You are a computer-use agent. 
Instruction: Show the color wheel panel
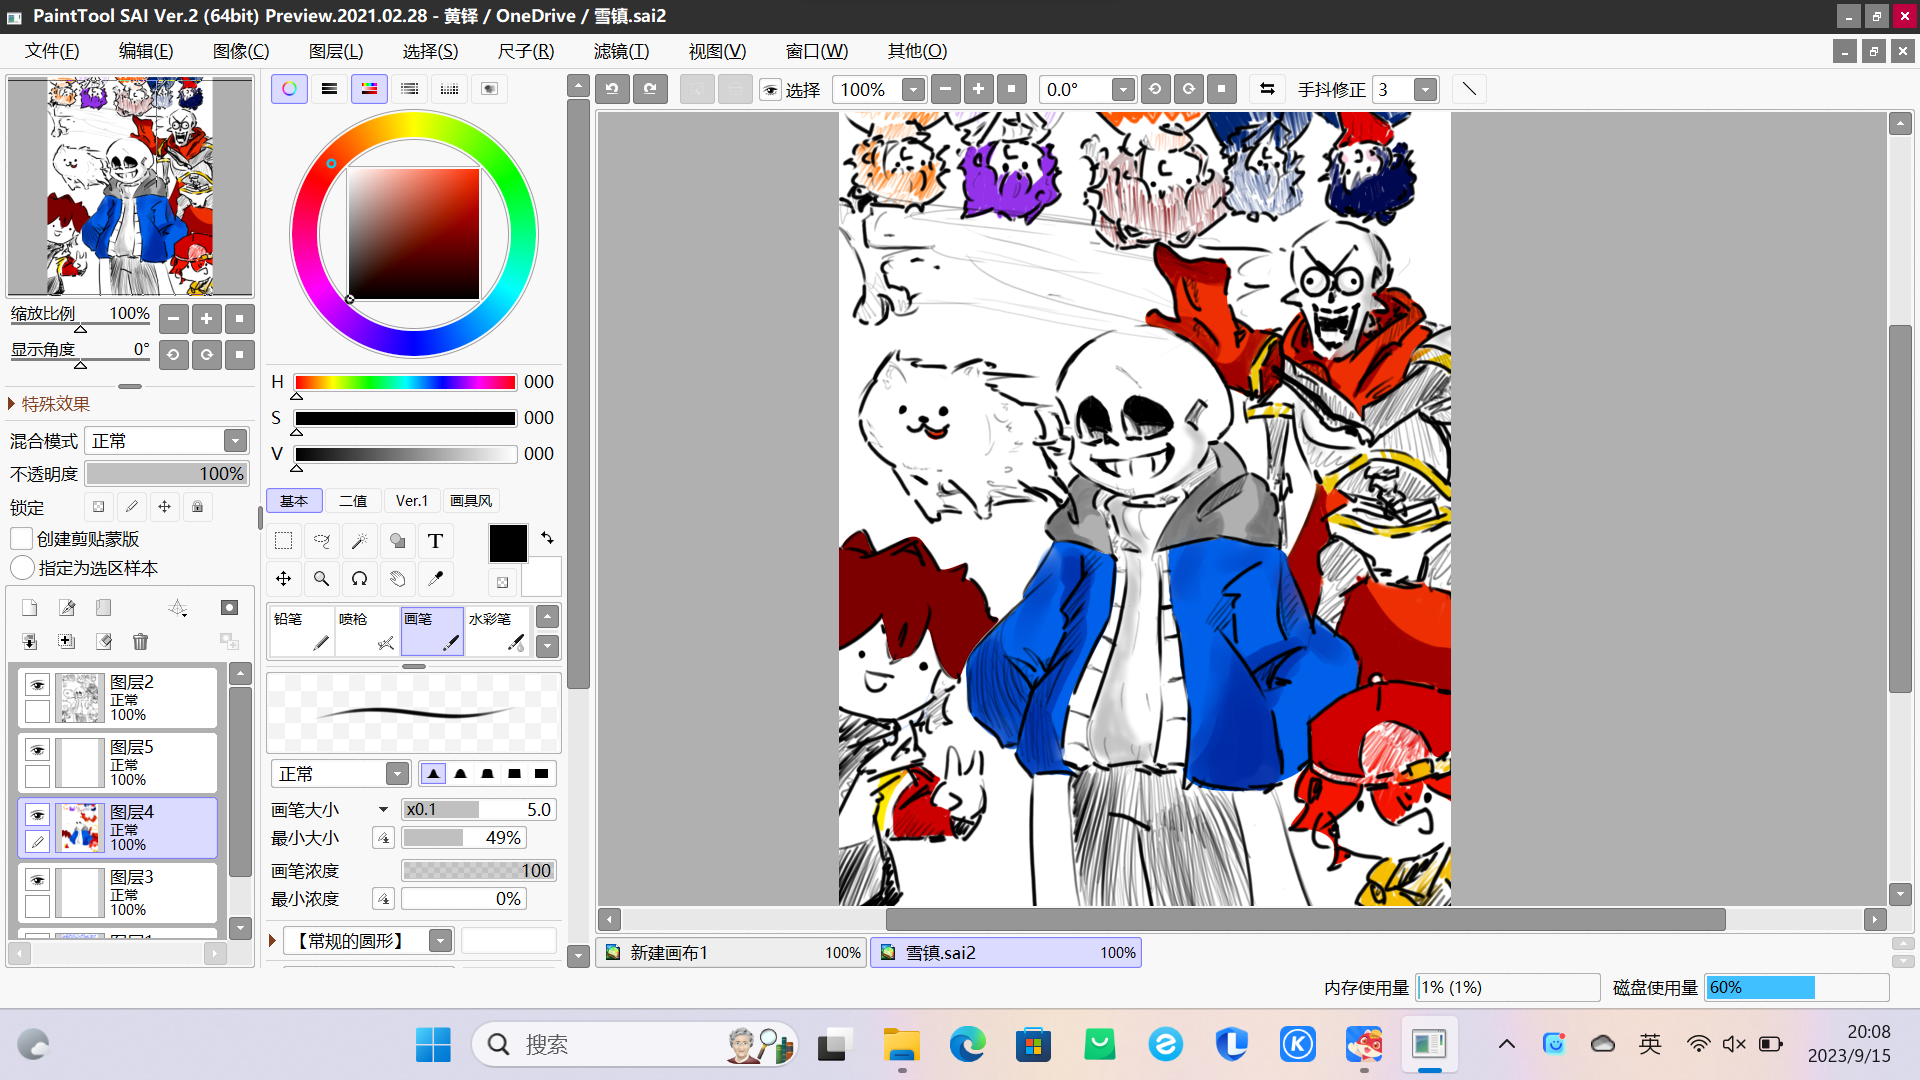289,89
